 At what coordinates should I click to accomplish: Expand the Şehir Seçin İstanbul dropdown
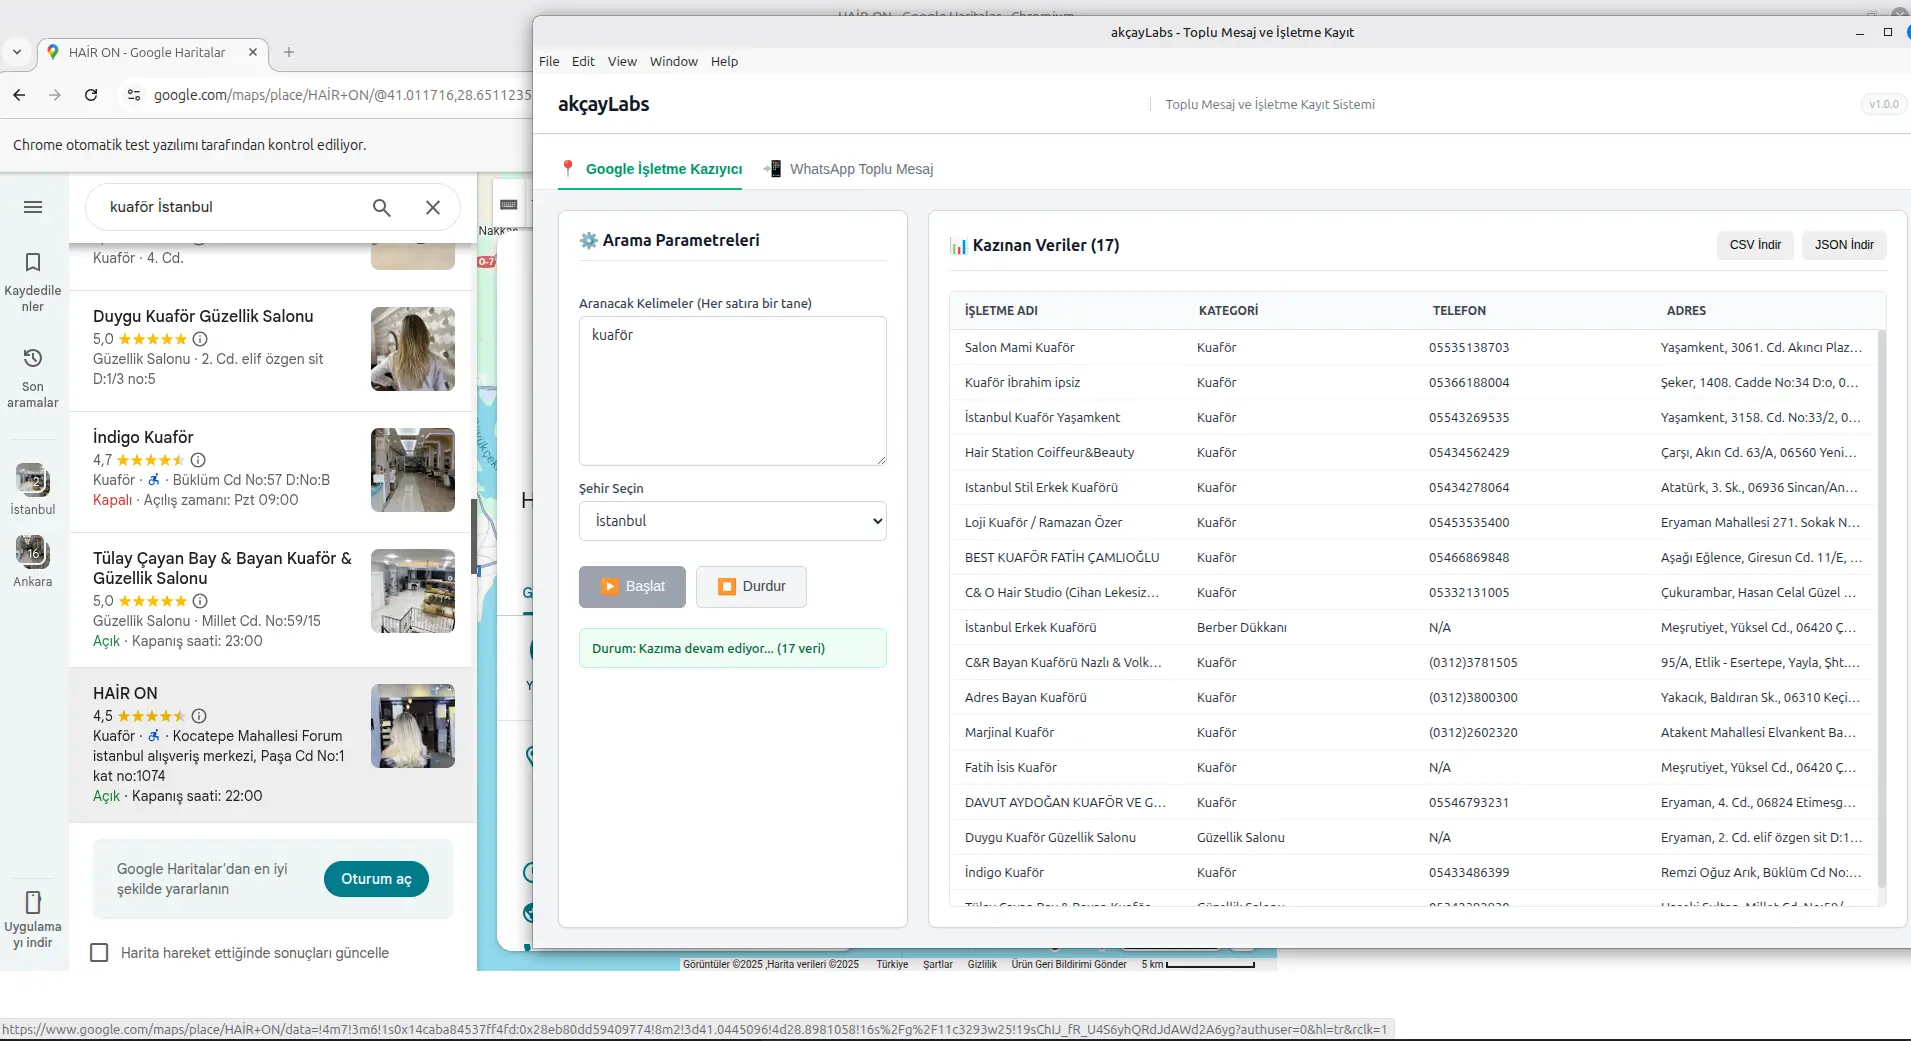pos(732,521)
